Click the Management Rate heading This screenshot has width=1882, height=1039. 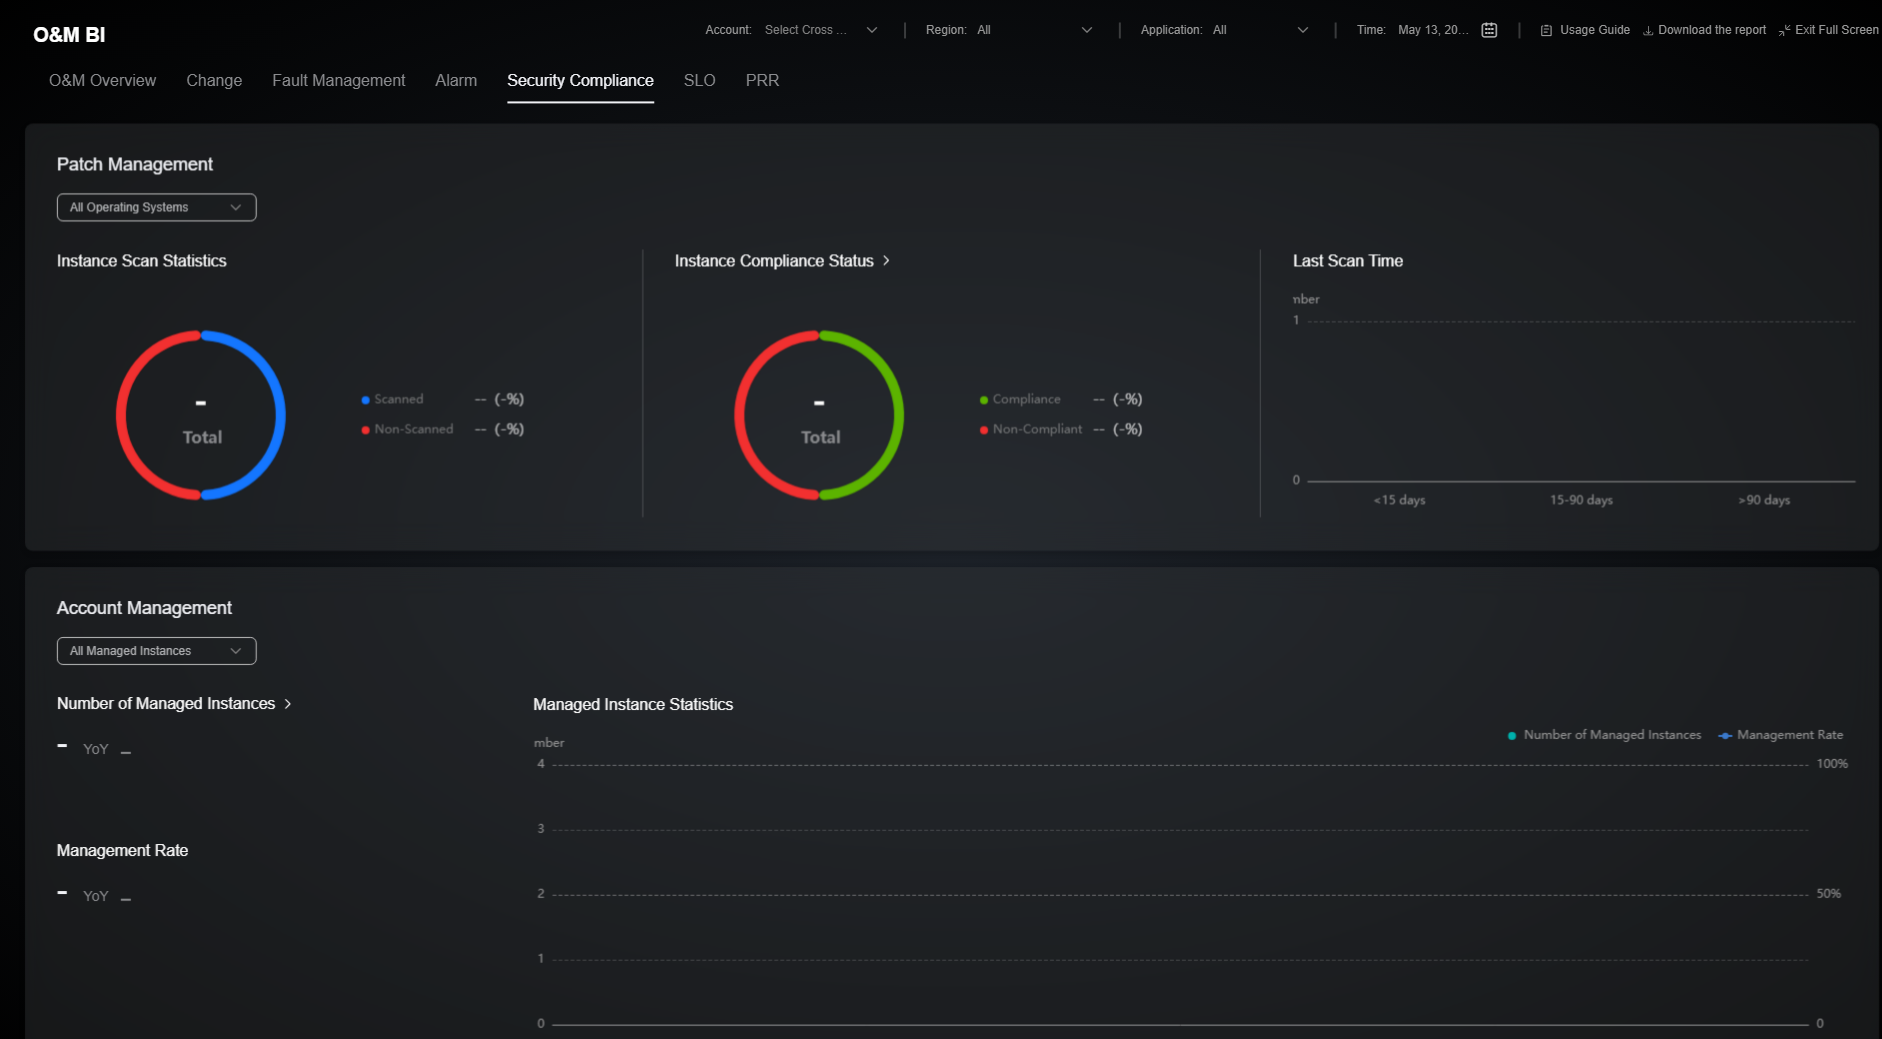122,850
